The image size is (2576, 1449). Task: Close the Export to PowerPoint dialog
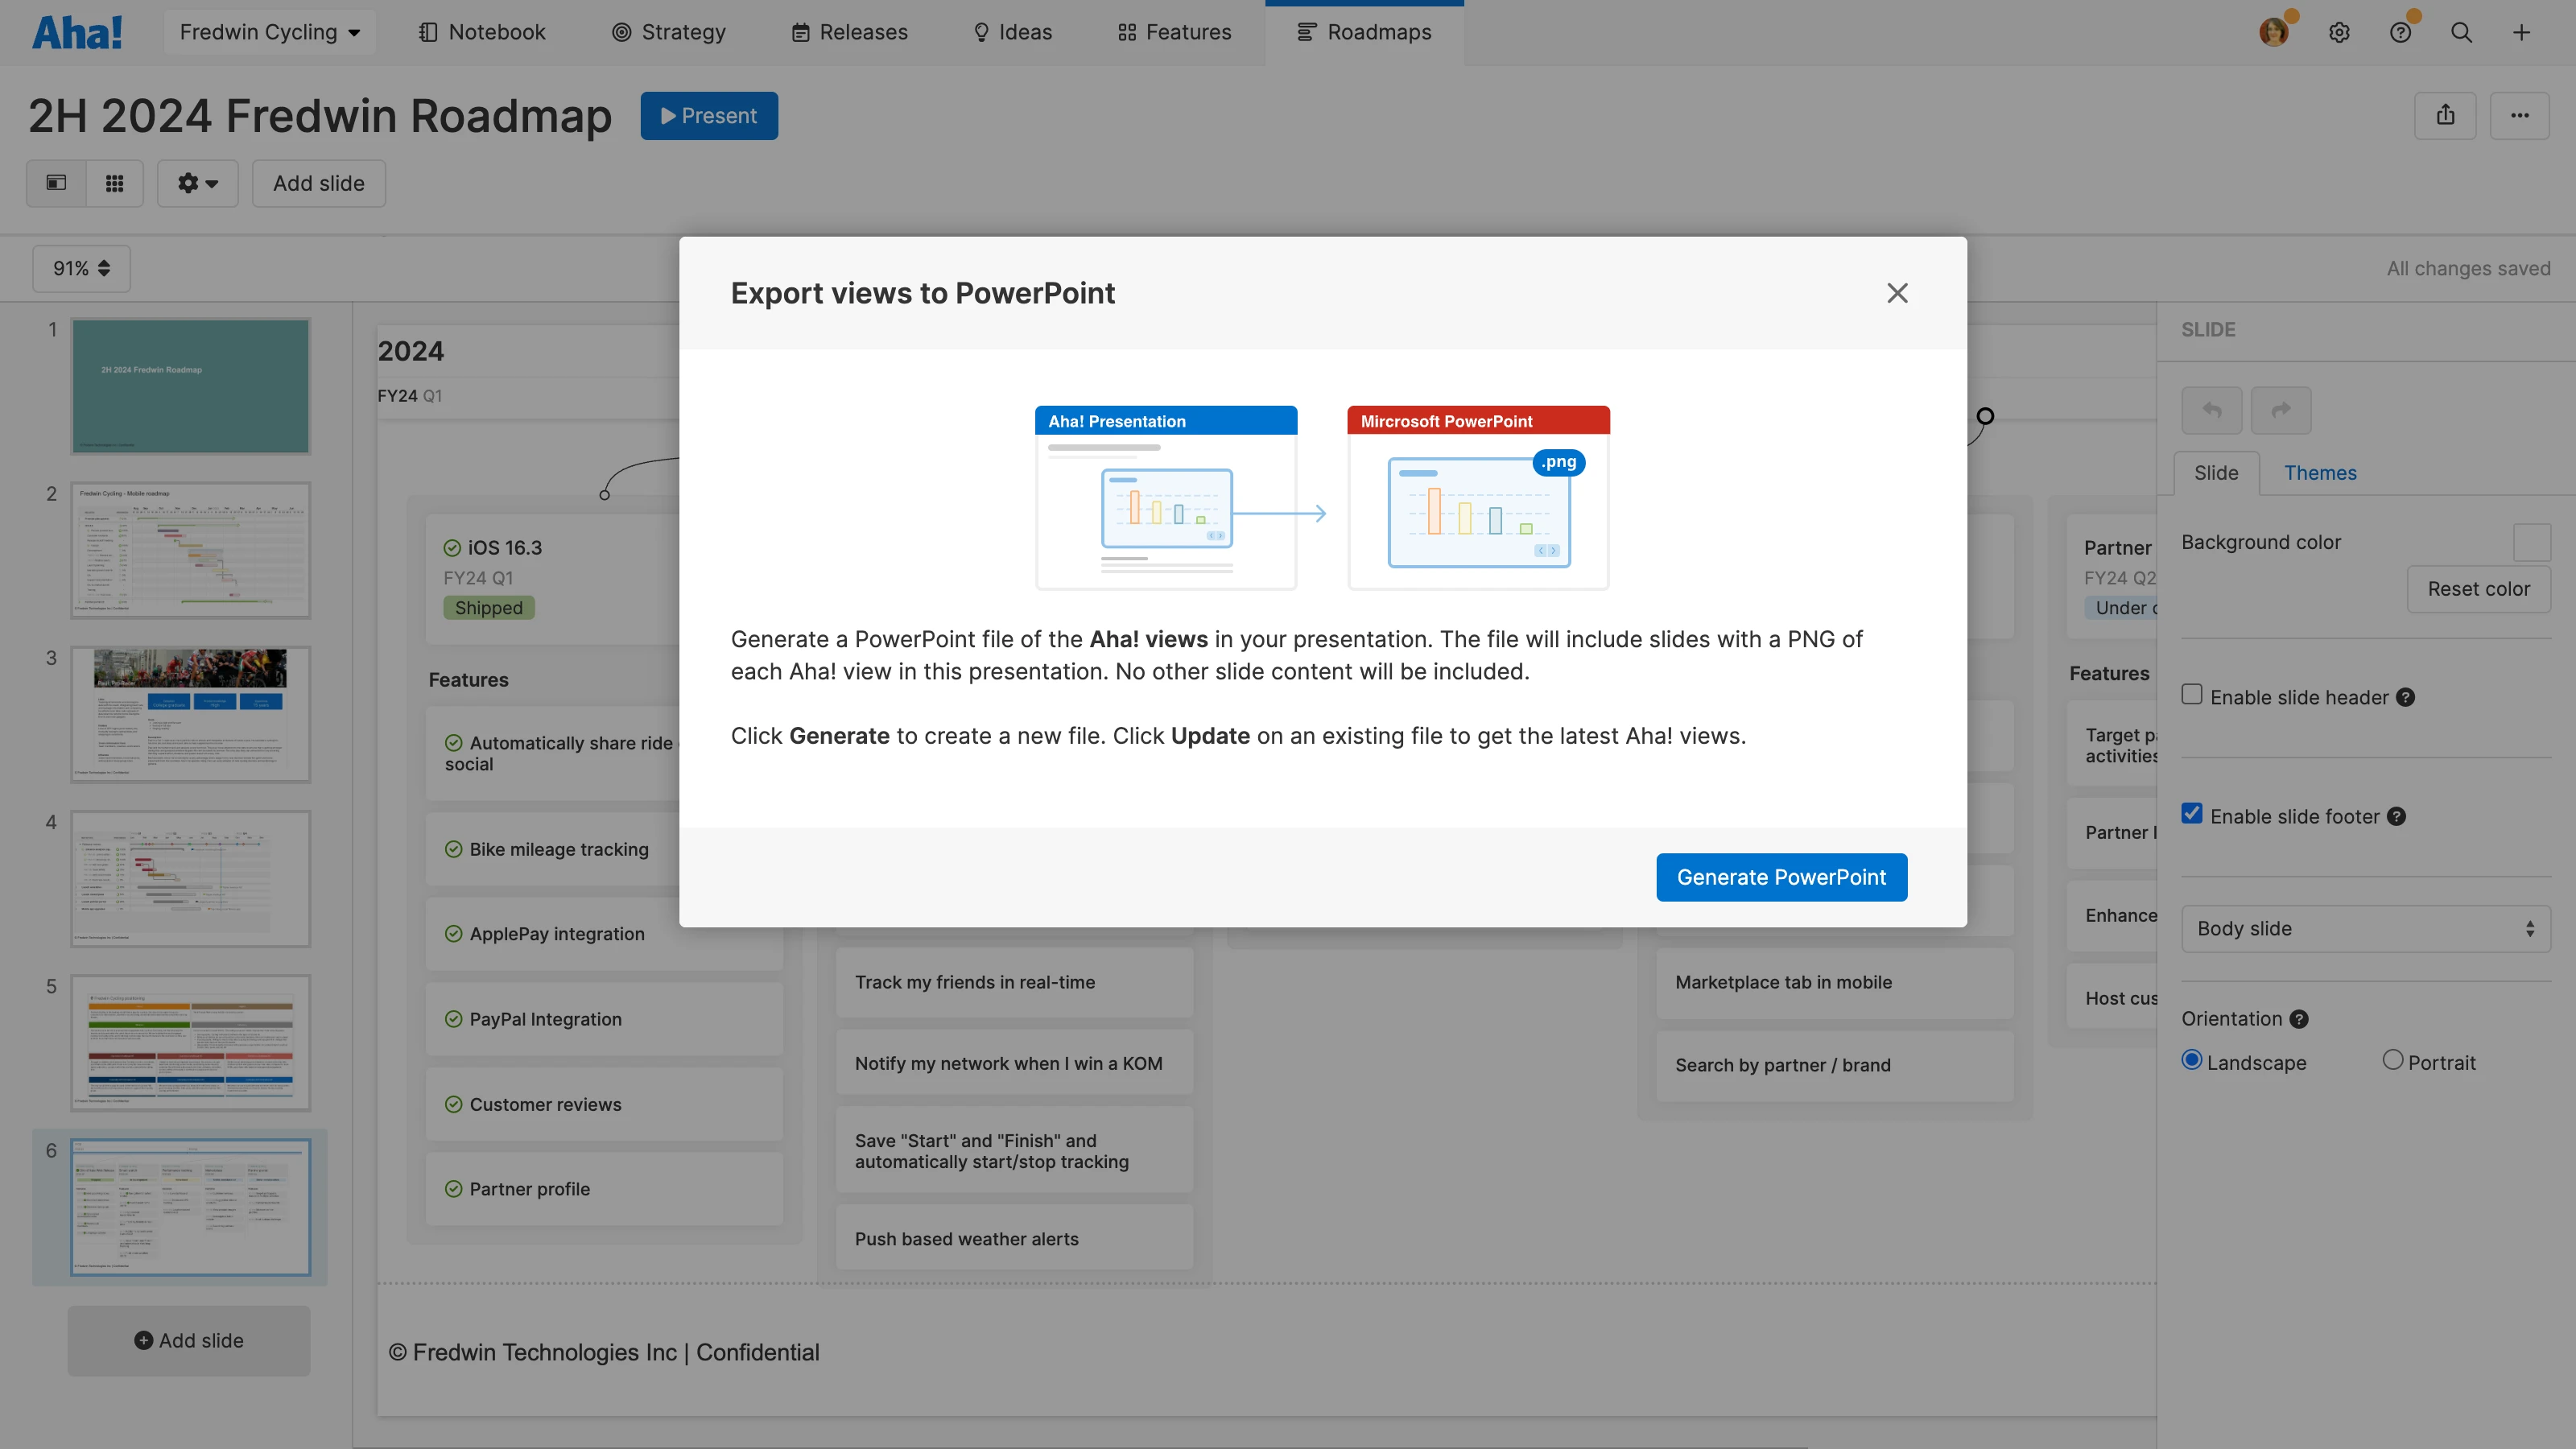tap(1897, 293)
